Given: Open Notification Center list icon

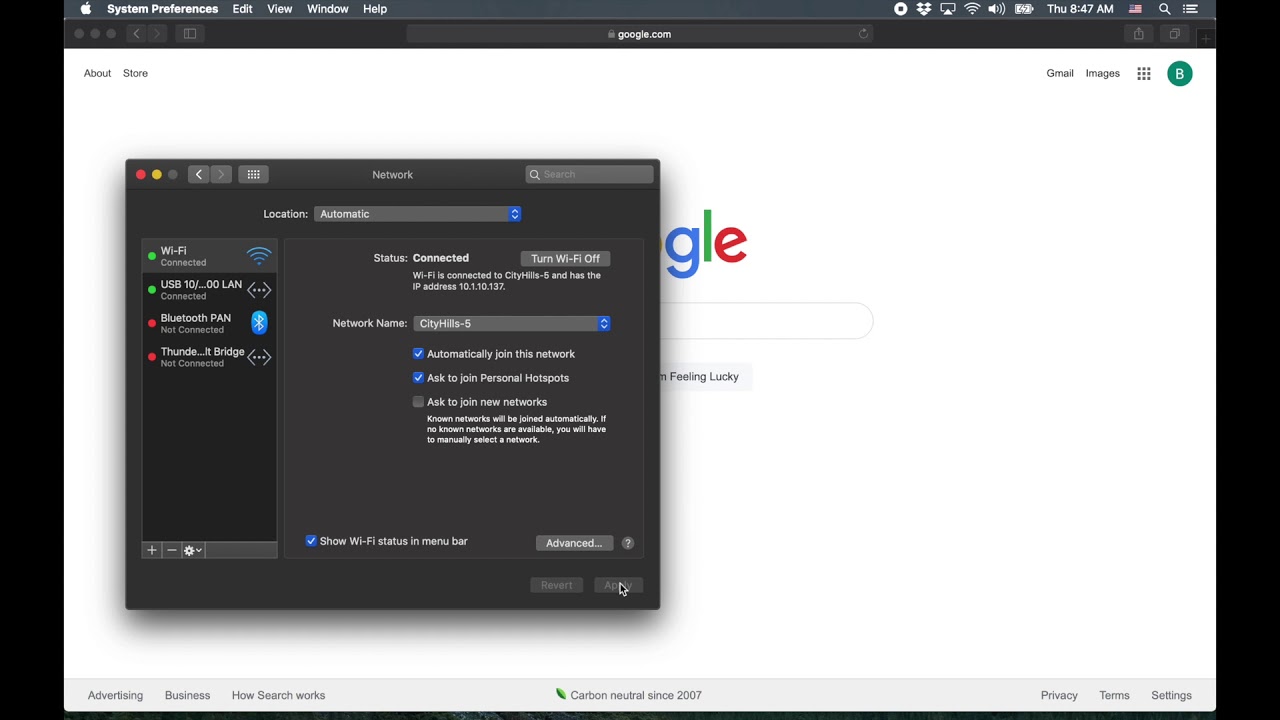Looking at the screenshot, I should click(1190, 9).
